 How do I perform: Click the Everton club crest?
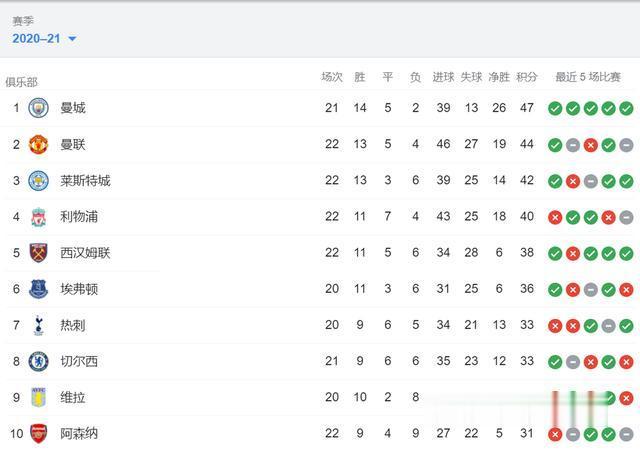pos(38,289)
